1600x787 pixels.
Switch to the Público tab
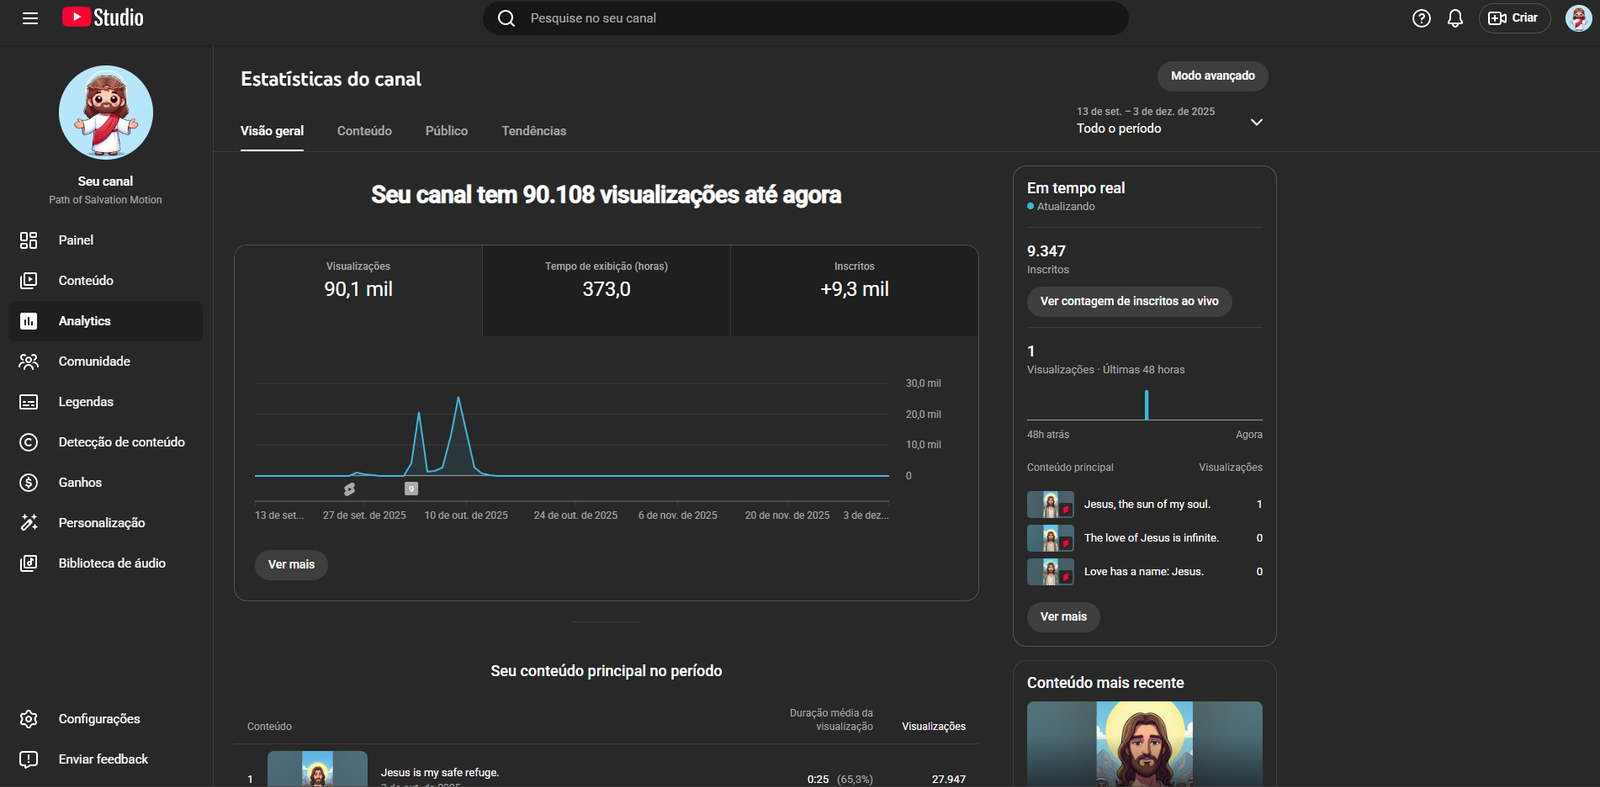[x=446, y=131]
